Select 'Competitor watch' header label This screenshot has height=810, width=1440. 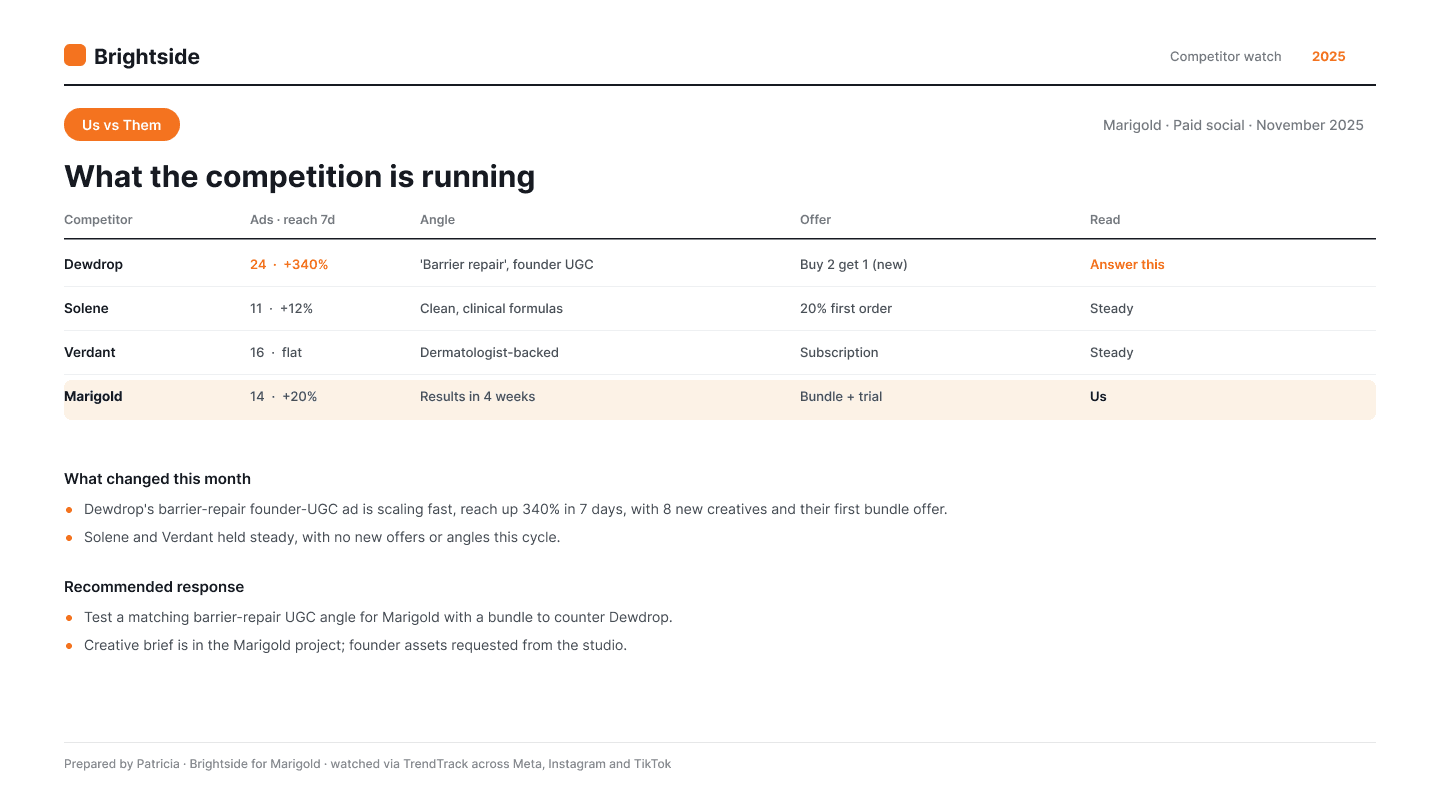click(x=1226, y=57)
